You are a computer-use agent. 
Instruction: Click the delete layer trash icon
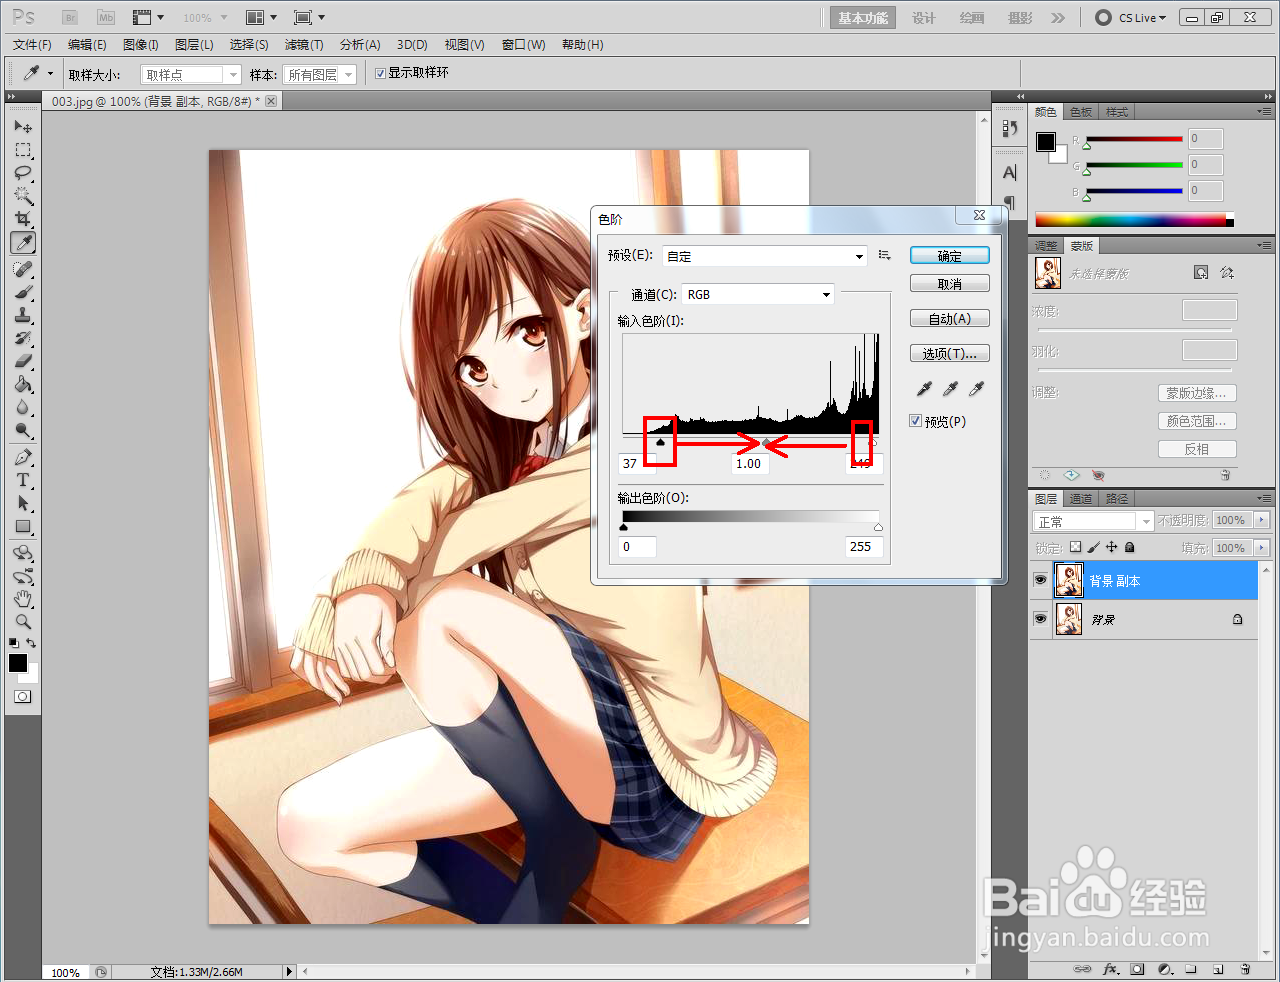[1245, 969]
